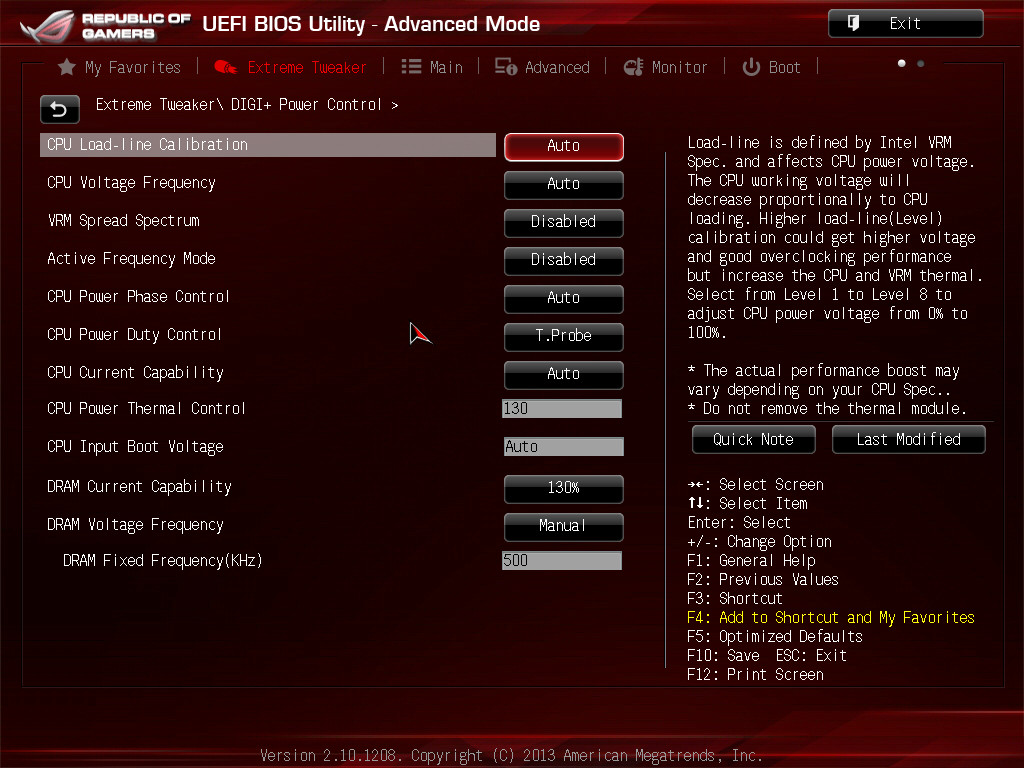Click F3 Shortcut hint
This screenshot has height=768, width=1024.
coord(735,599)
